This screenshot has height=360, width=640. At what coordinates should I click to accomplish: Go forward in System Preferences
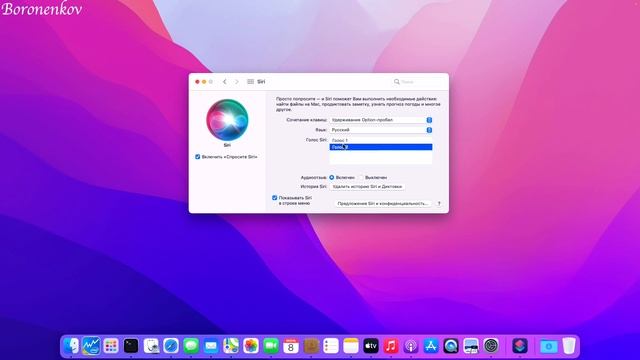coord(237,82)
